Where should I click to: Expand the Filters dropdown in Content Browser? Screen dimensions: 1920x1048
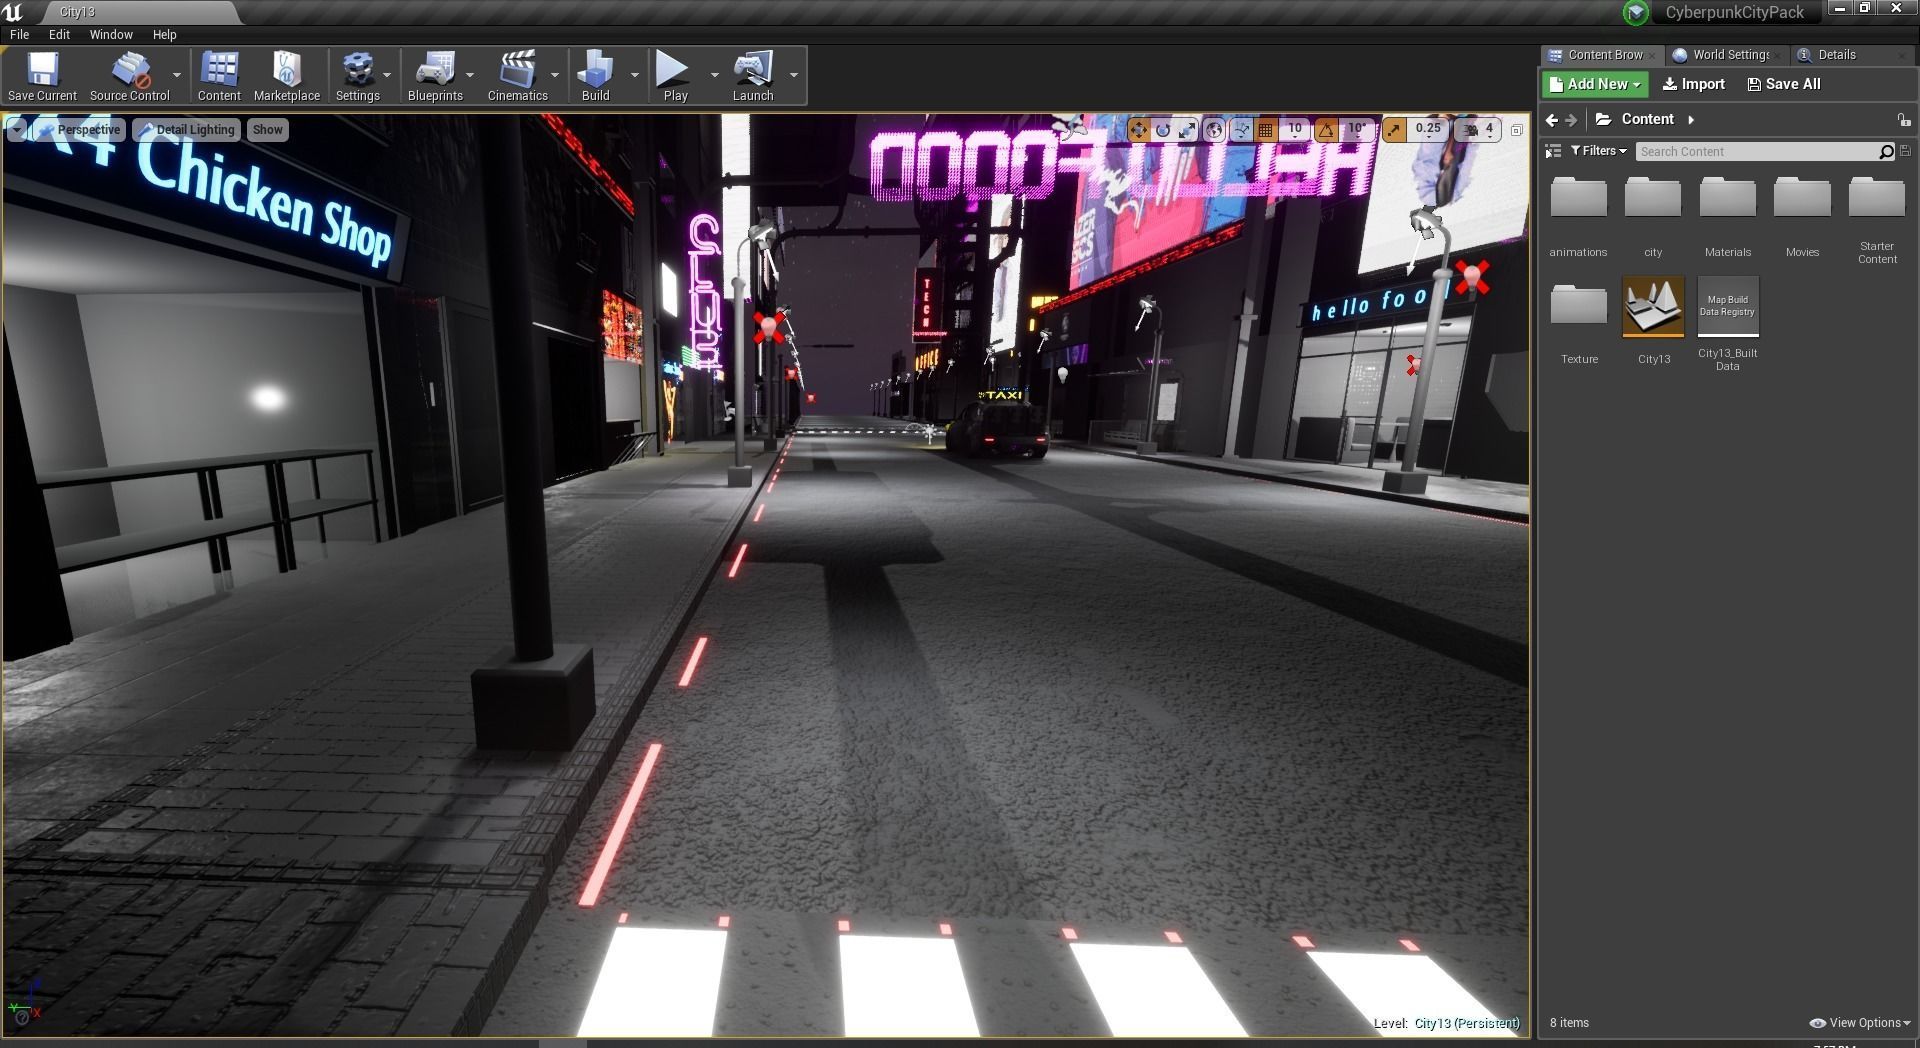[1598, 151]
